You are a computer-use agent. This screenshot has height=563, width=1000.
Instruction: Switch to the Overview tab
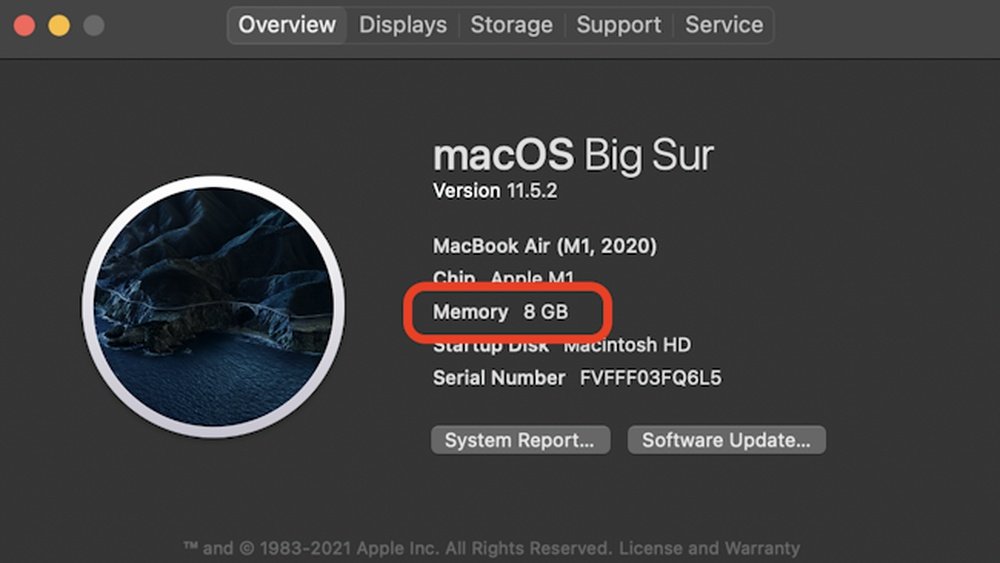coord(287,25)
